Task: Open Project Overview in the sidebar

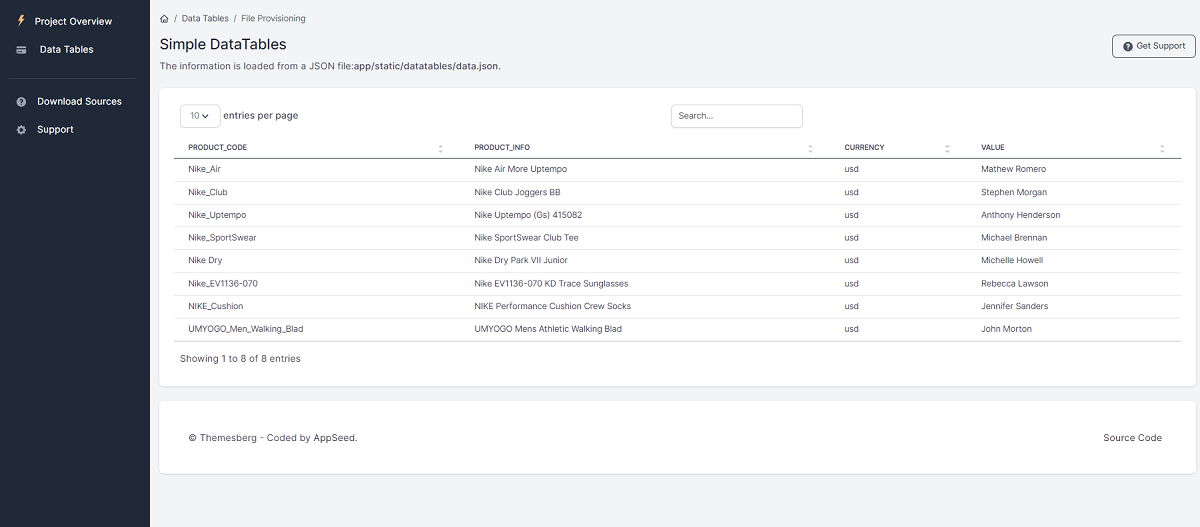Action: click(74, 21)
